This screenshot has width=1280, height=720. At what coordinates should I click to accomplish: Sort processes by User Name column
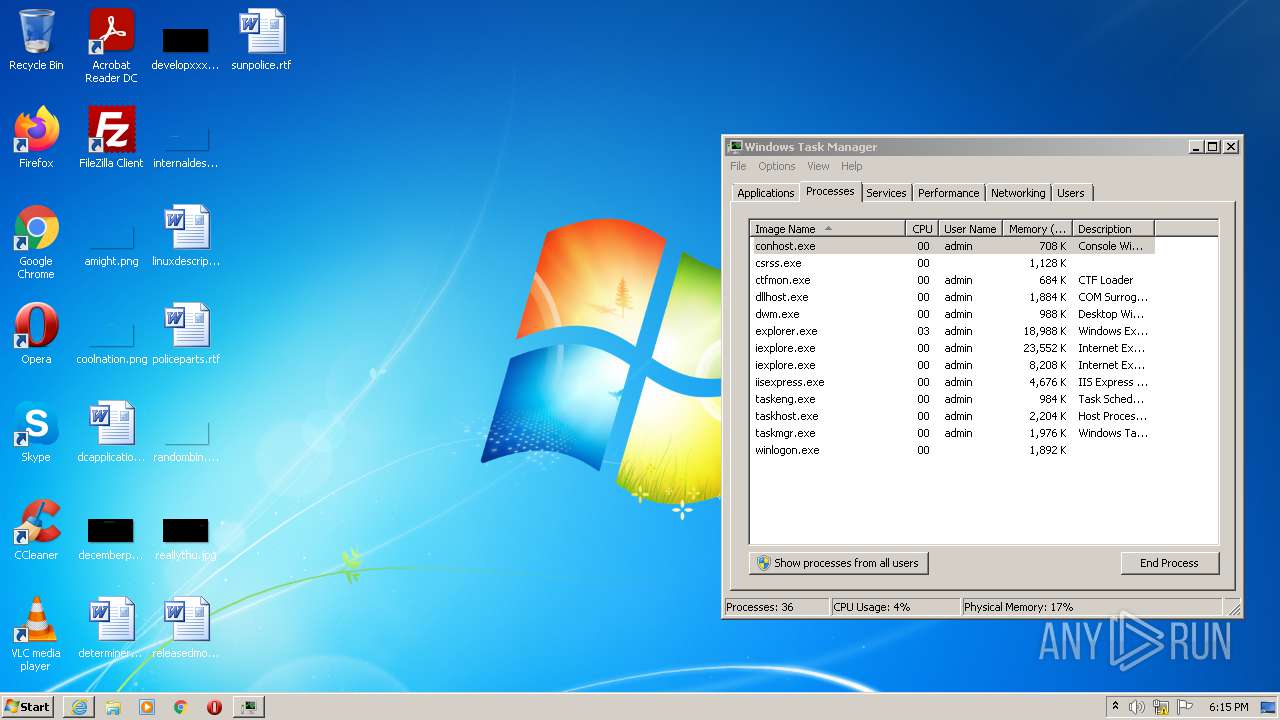(970, 229)
